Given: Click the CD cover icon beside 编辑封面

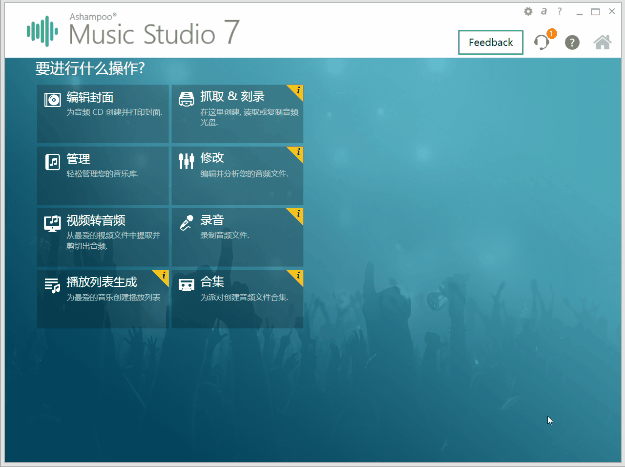Looking at the screenshot, I should (52, 99).
